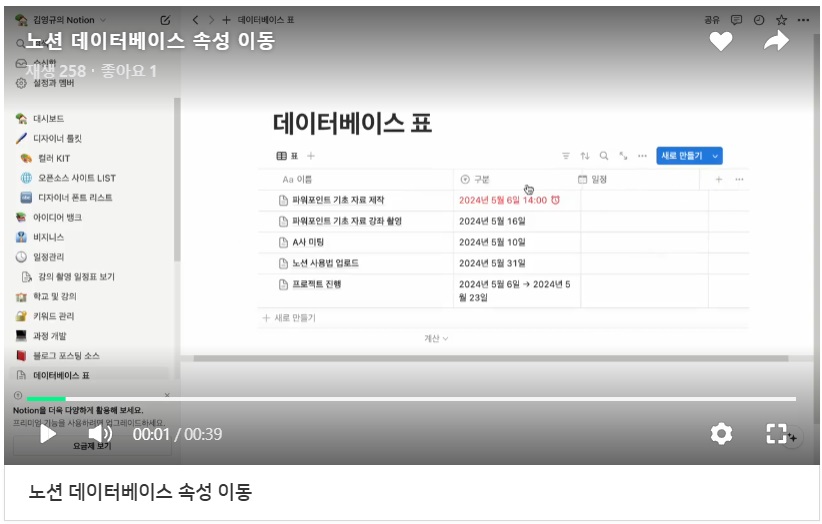Open the 계산 calculate dropdown

(x=436, y=339)
